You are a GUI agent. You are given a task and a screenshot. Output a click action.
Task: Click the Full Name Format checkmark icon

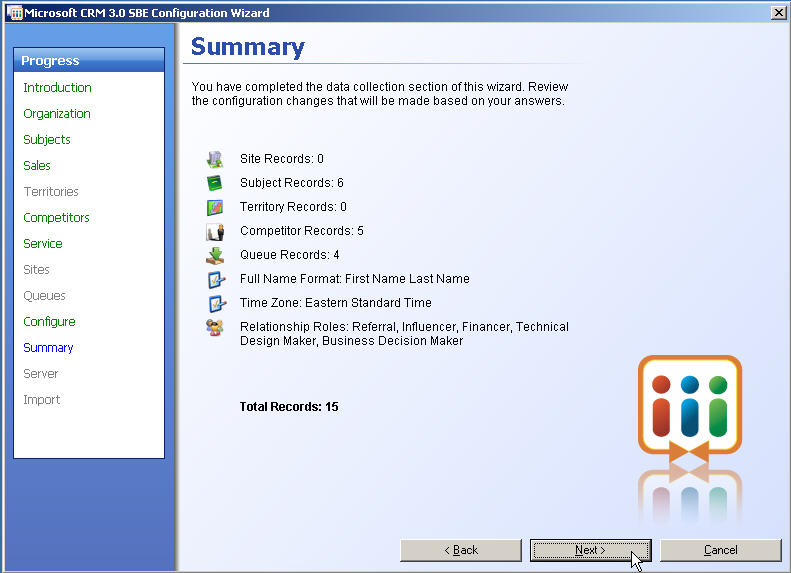pyautogui.click(x=216, y=279)
